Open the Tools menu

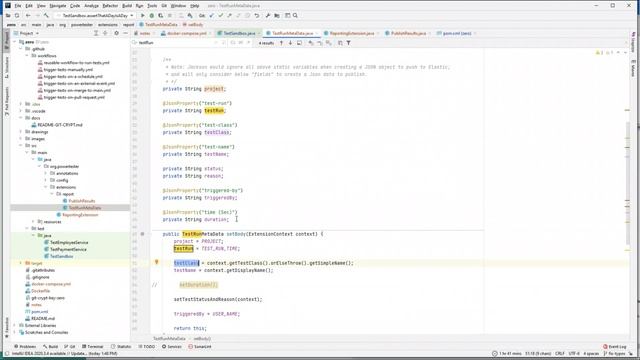[152, 6]
